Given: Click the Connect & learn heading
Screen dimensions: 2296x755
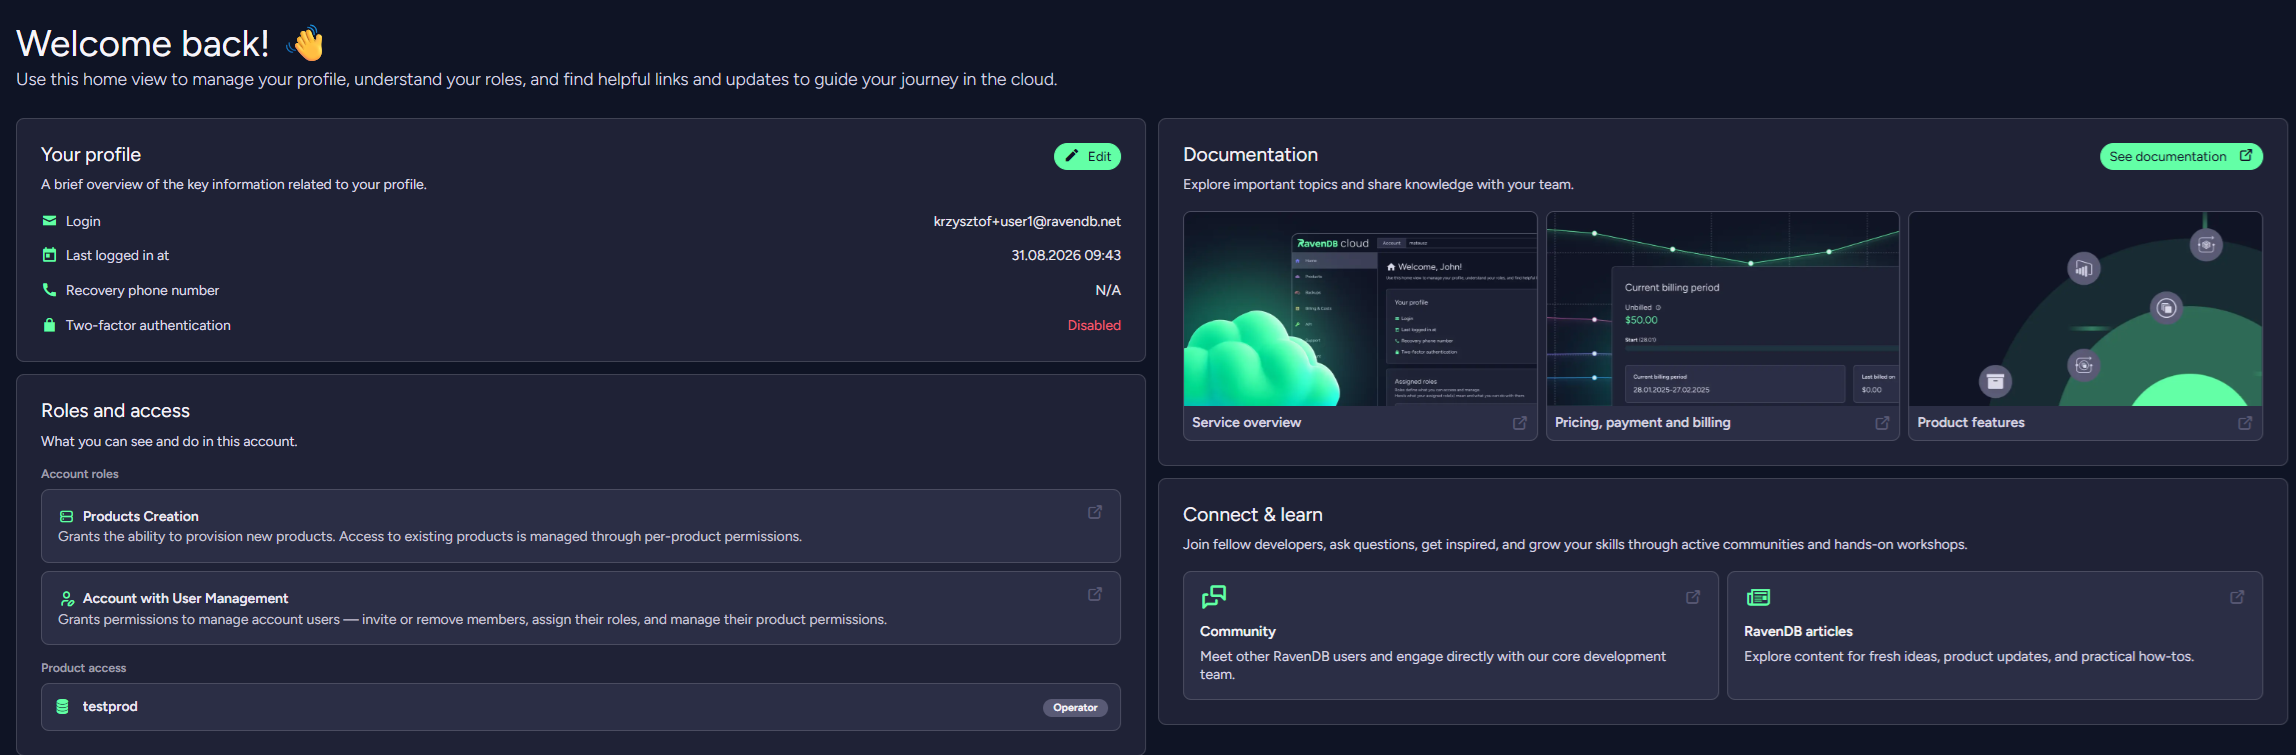Looking at the screenshot, I should coord(1253,514).
